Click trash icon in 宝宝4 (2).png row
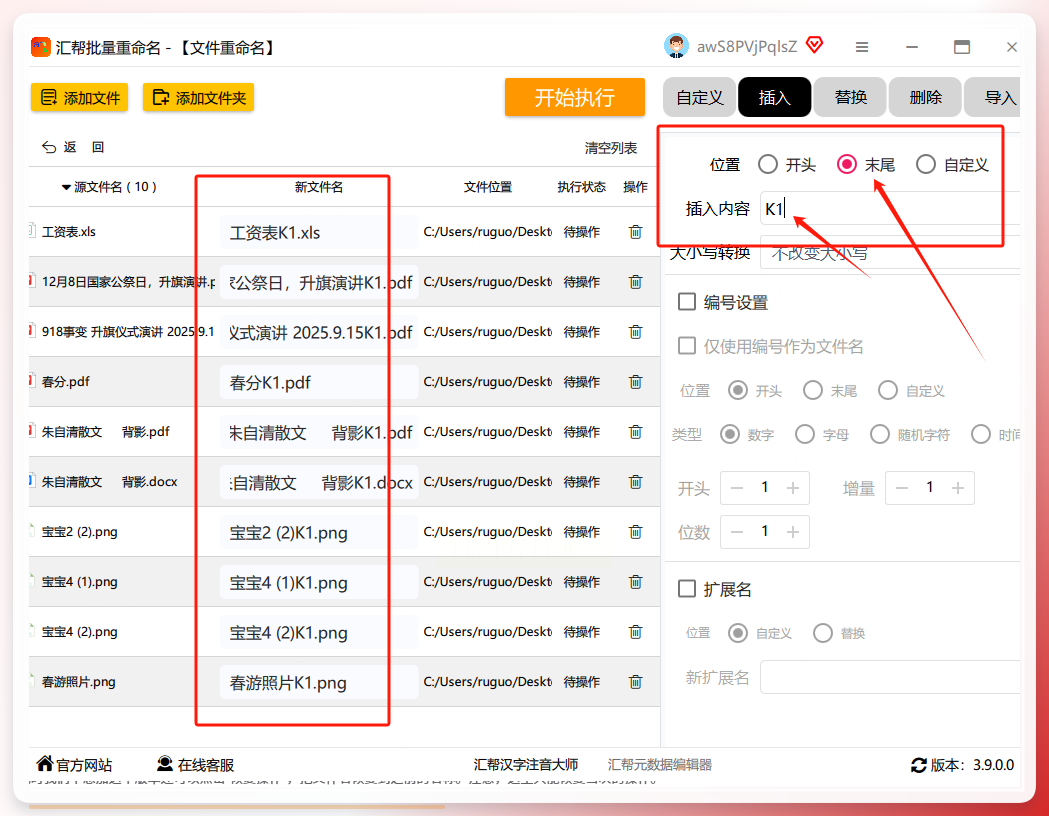Viewport: 1049px width, 816px height. pyautogui.click(x=635, y=631)
